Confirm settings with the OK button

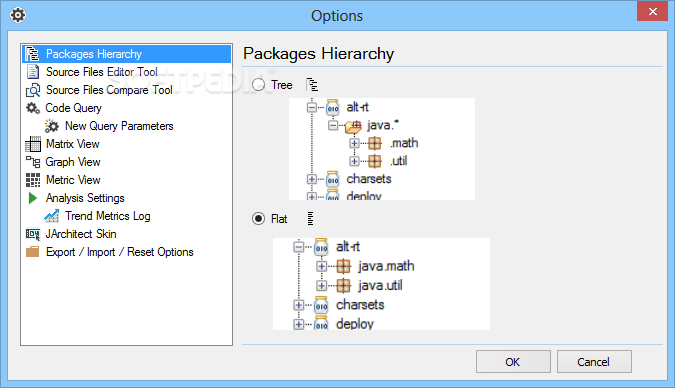point(513,362)
